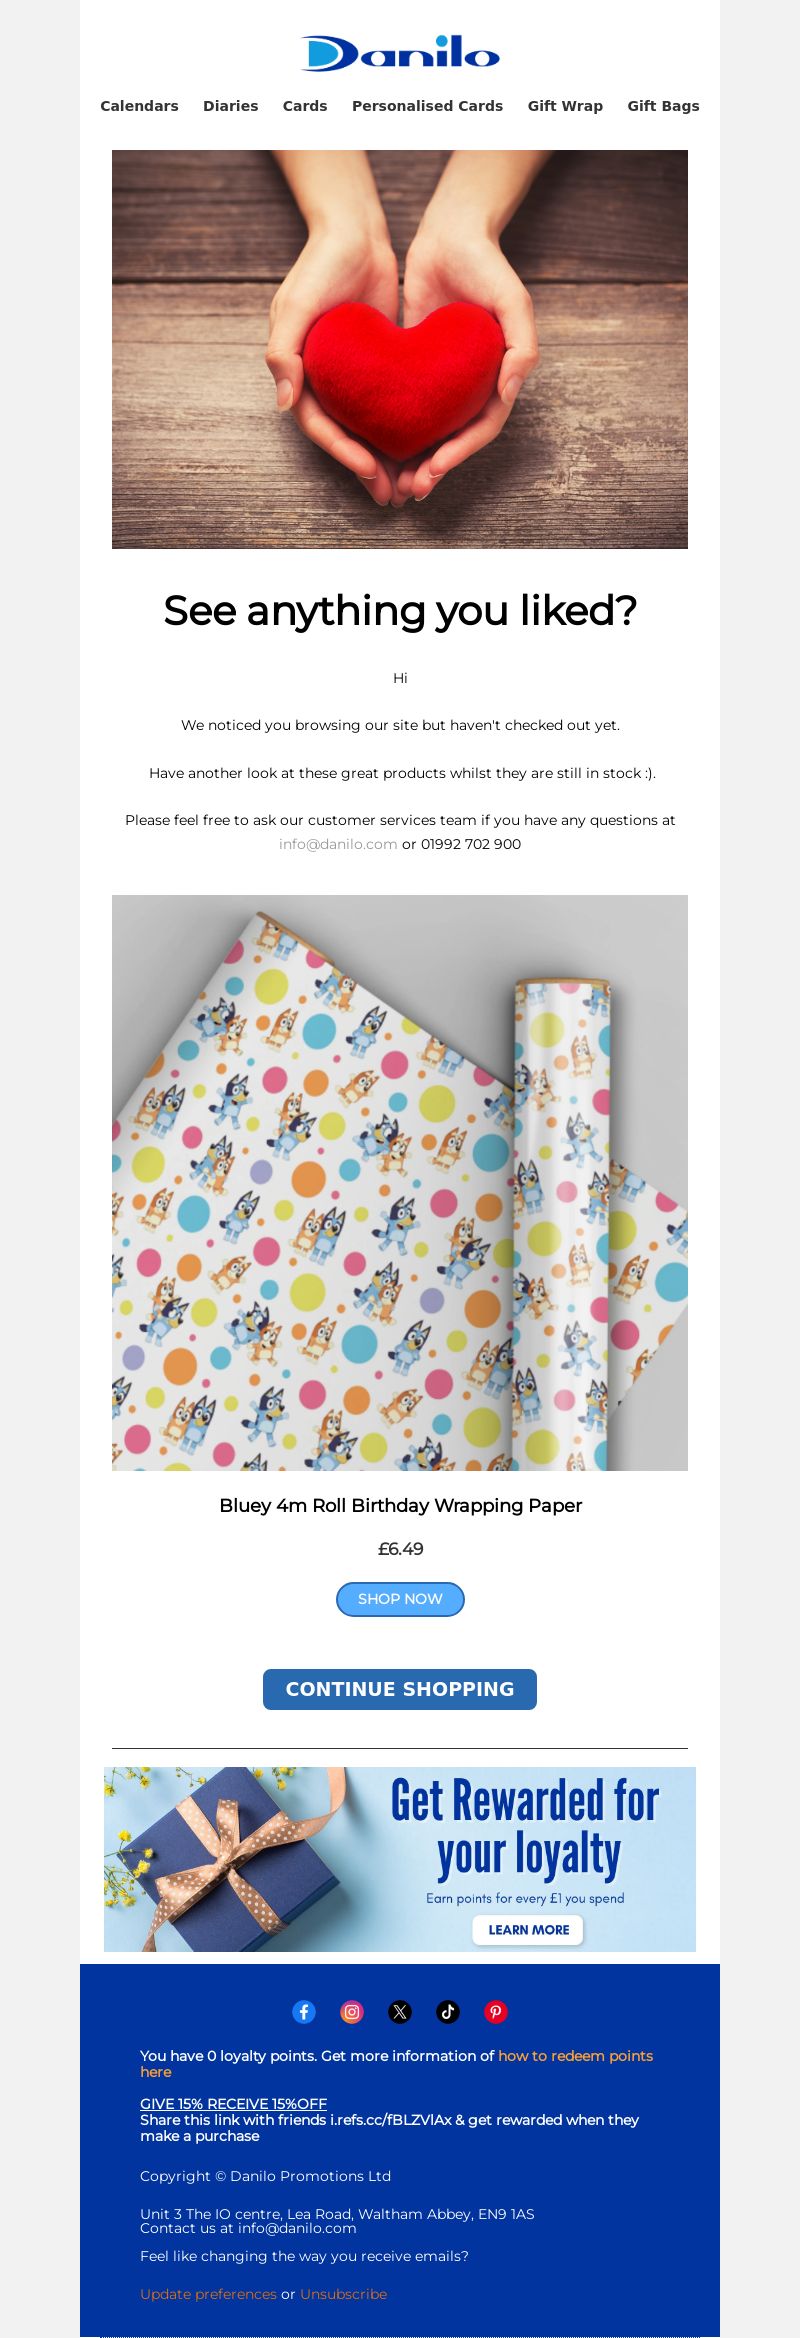Click the SHOP NOW button
The image size is (800, 2338).
(x=400, y=1599)
